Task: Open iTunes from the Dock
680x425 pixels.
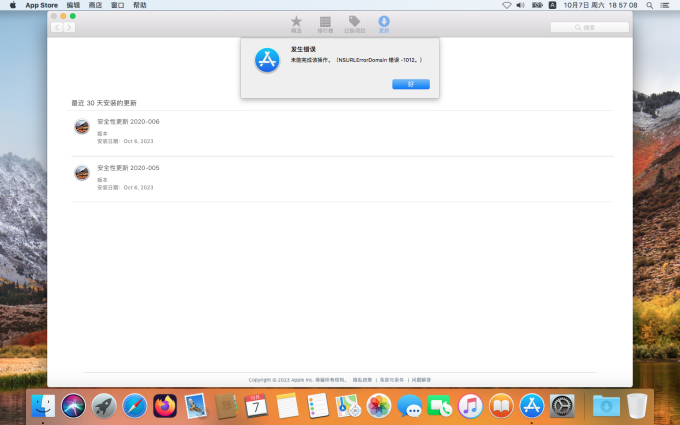Action: coord(470,406)
